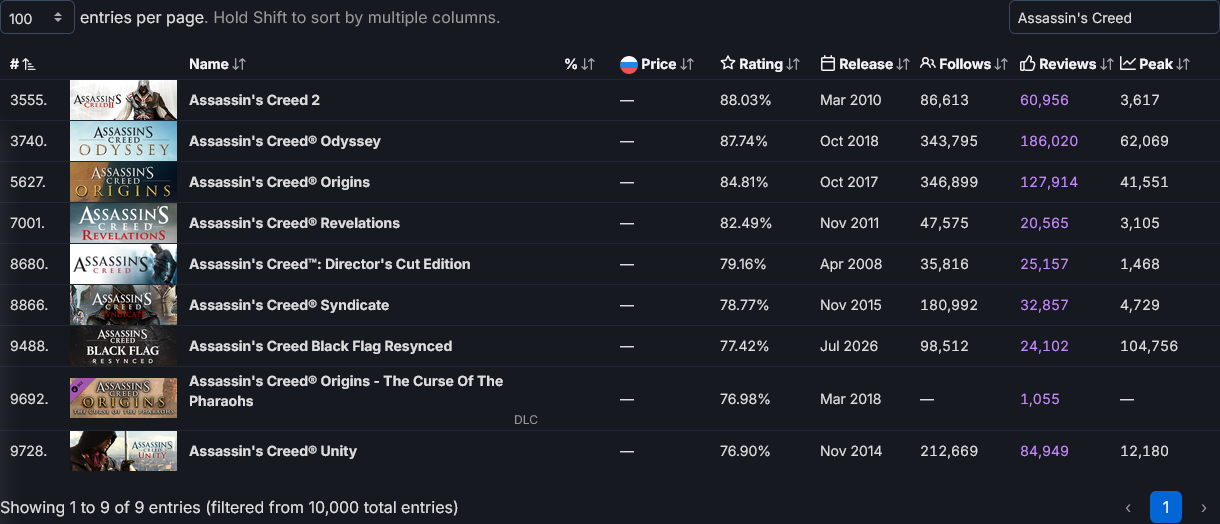Sort by the calendar Release column
This screenshot has height=524, width=1220.
[x=865, y=64]
